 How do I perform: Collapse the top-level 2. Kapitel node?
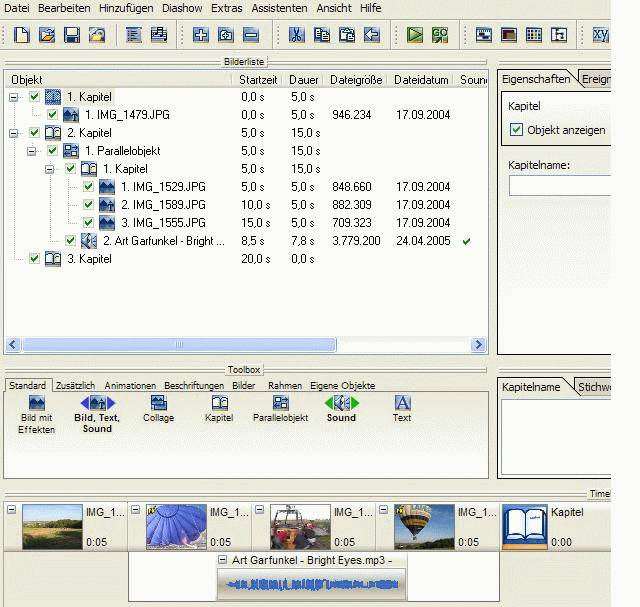pos(14,133)
